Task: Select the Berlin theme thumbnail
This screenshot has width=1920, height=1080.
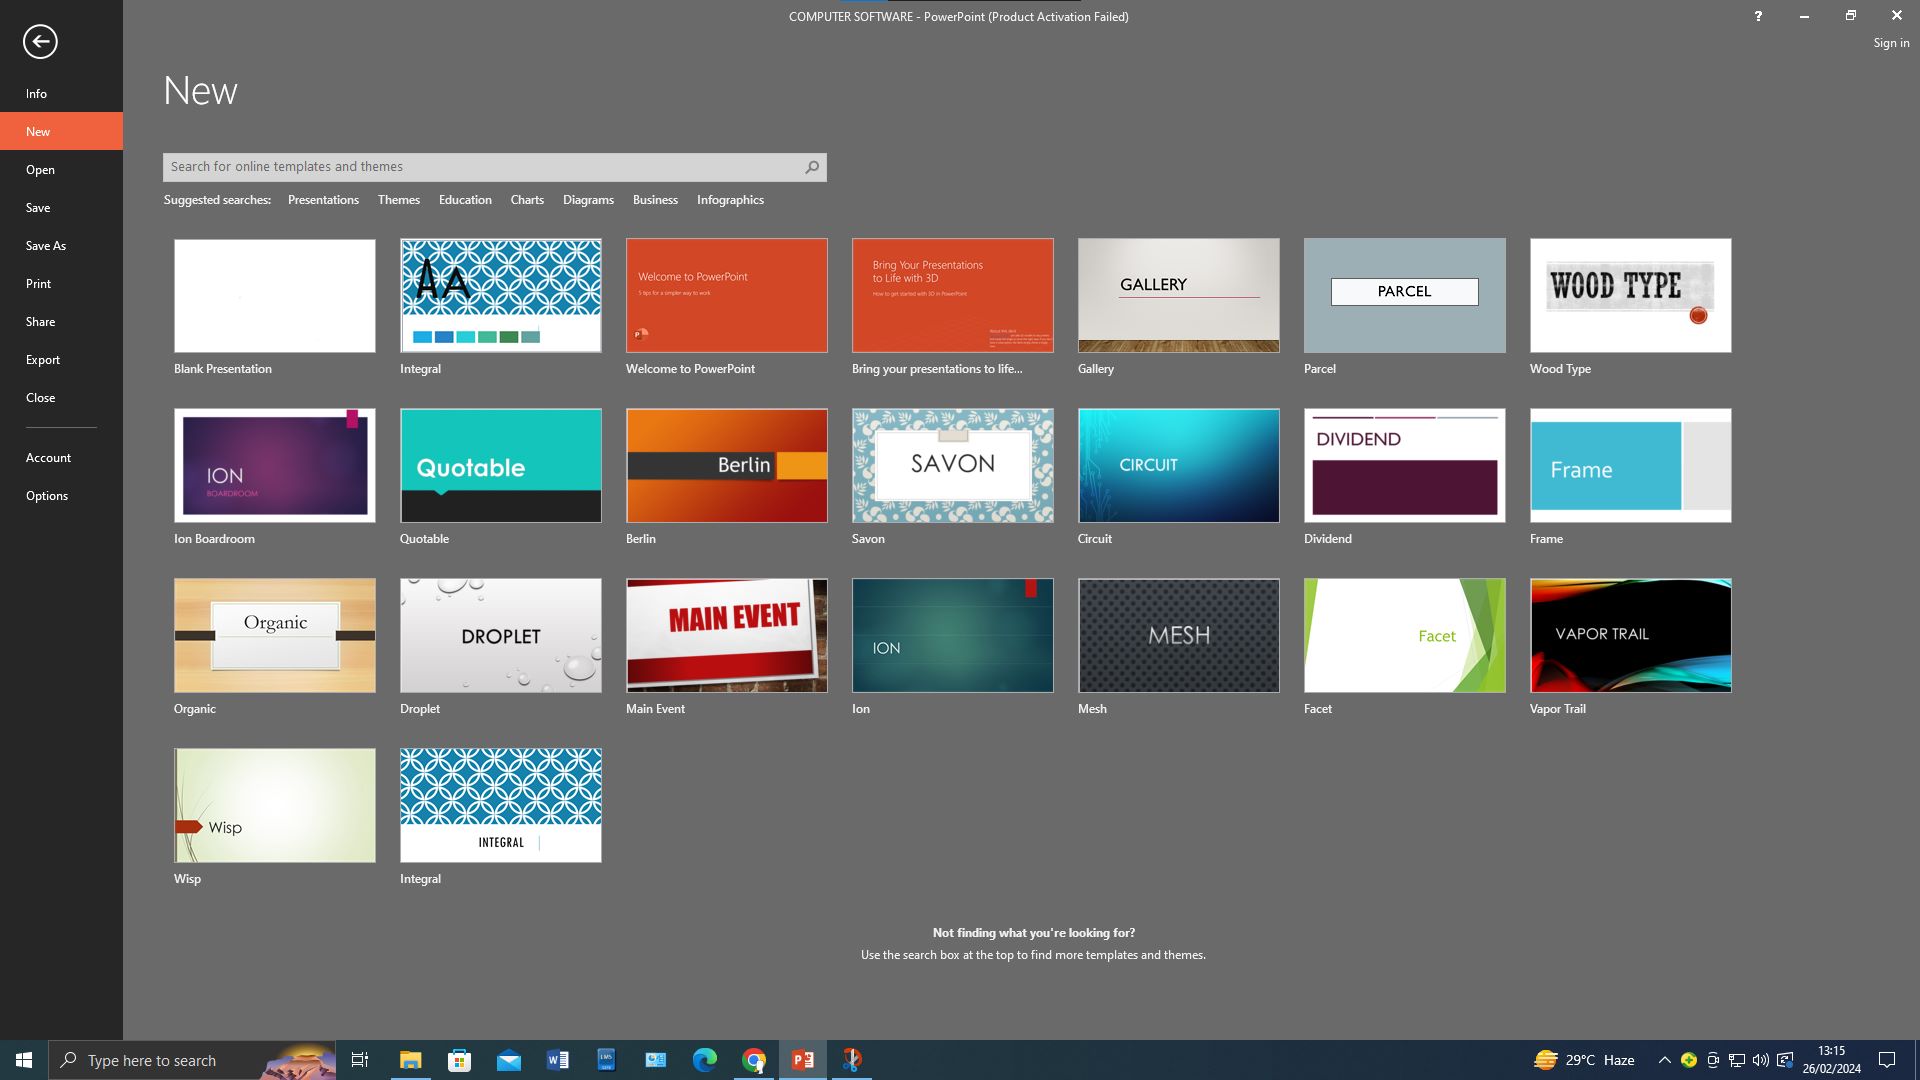Action: click(727, 465)
